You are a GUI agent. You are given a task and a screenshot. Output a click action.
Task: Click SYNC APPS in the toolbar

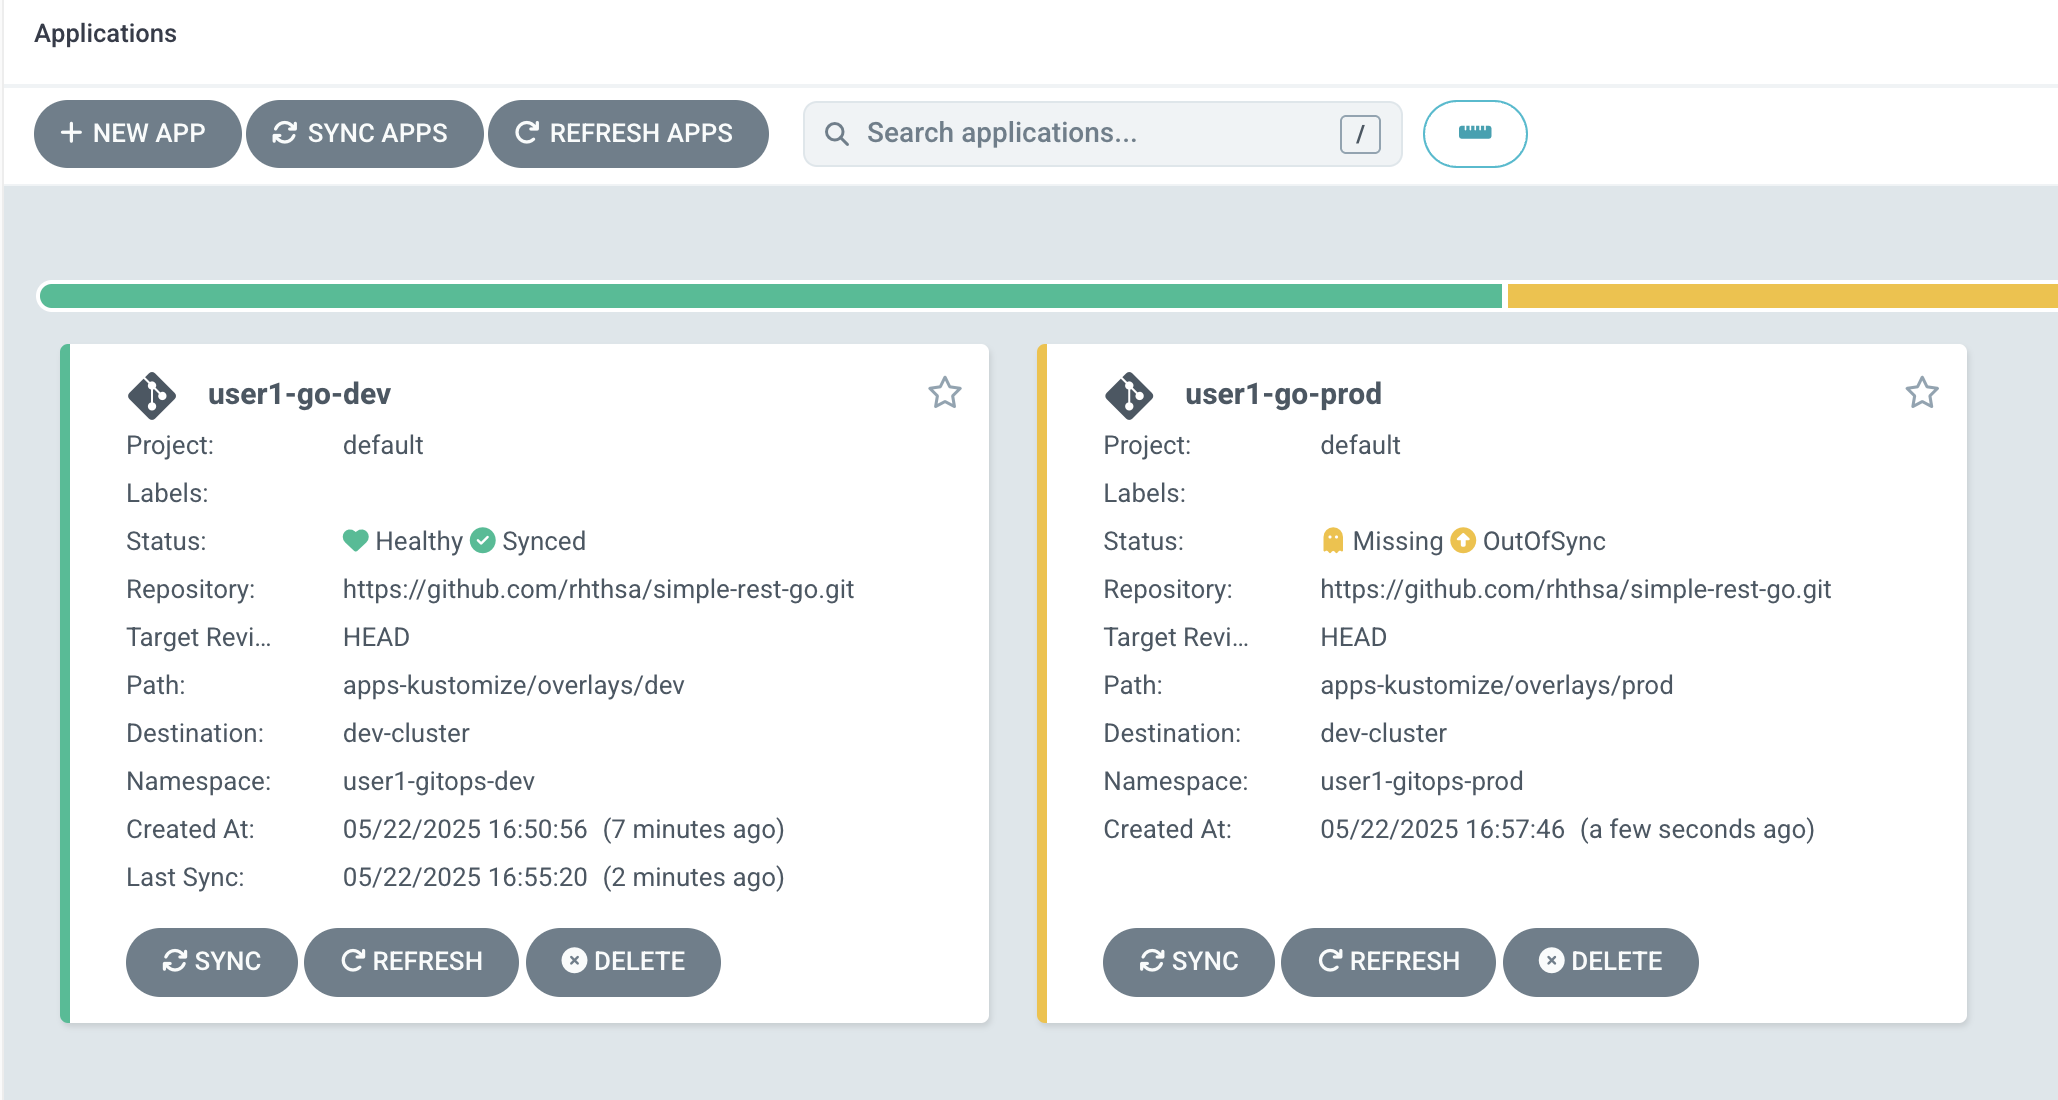[364, 133]
